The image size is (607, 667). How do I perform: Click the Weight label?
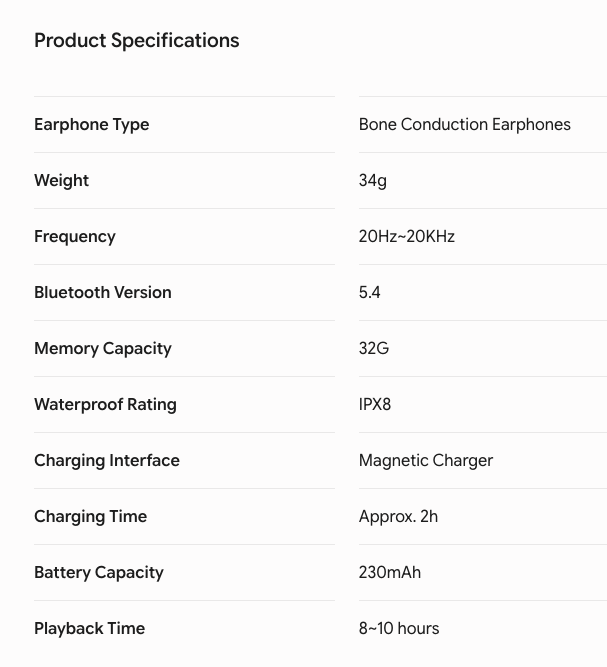(x=61, y=181)
